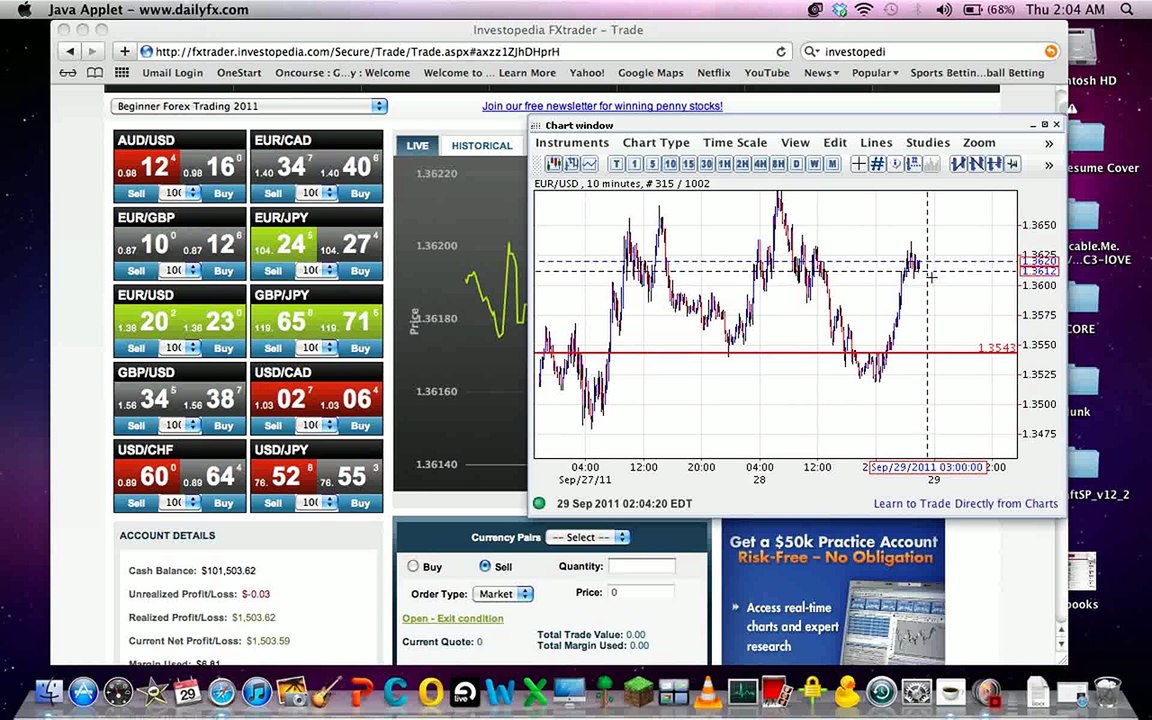Click the browser back arrow button
The height and width of the screenshot is (720, 1152).
pyautogui.click(x=70, y=51)
